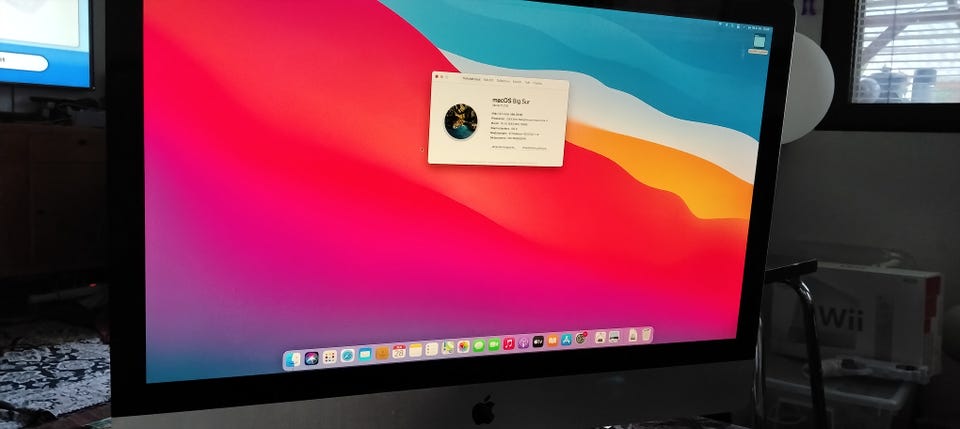
Task: Open the App Store in the Dock
Action: tap(566, 340)
